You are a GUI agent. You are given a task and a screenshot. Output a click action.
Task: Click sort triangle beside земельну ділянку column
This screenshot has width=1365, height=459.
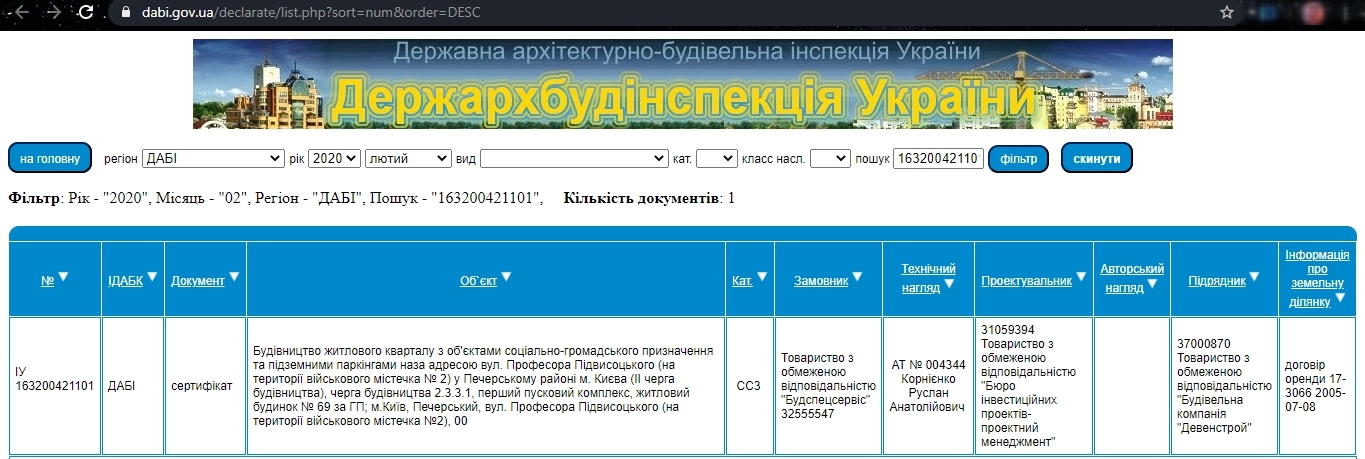click(1339, 297)
